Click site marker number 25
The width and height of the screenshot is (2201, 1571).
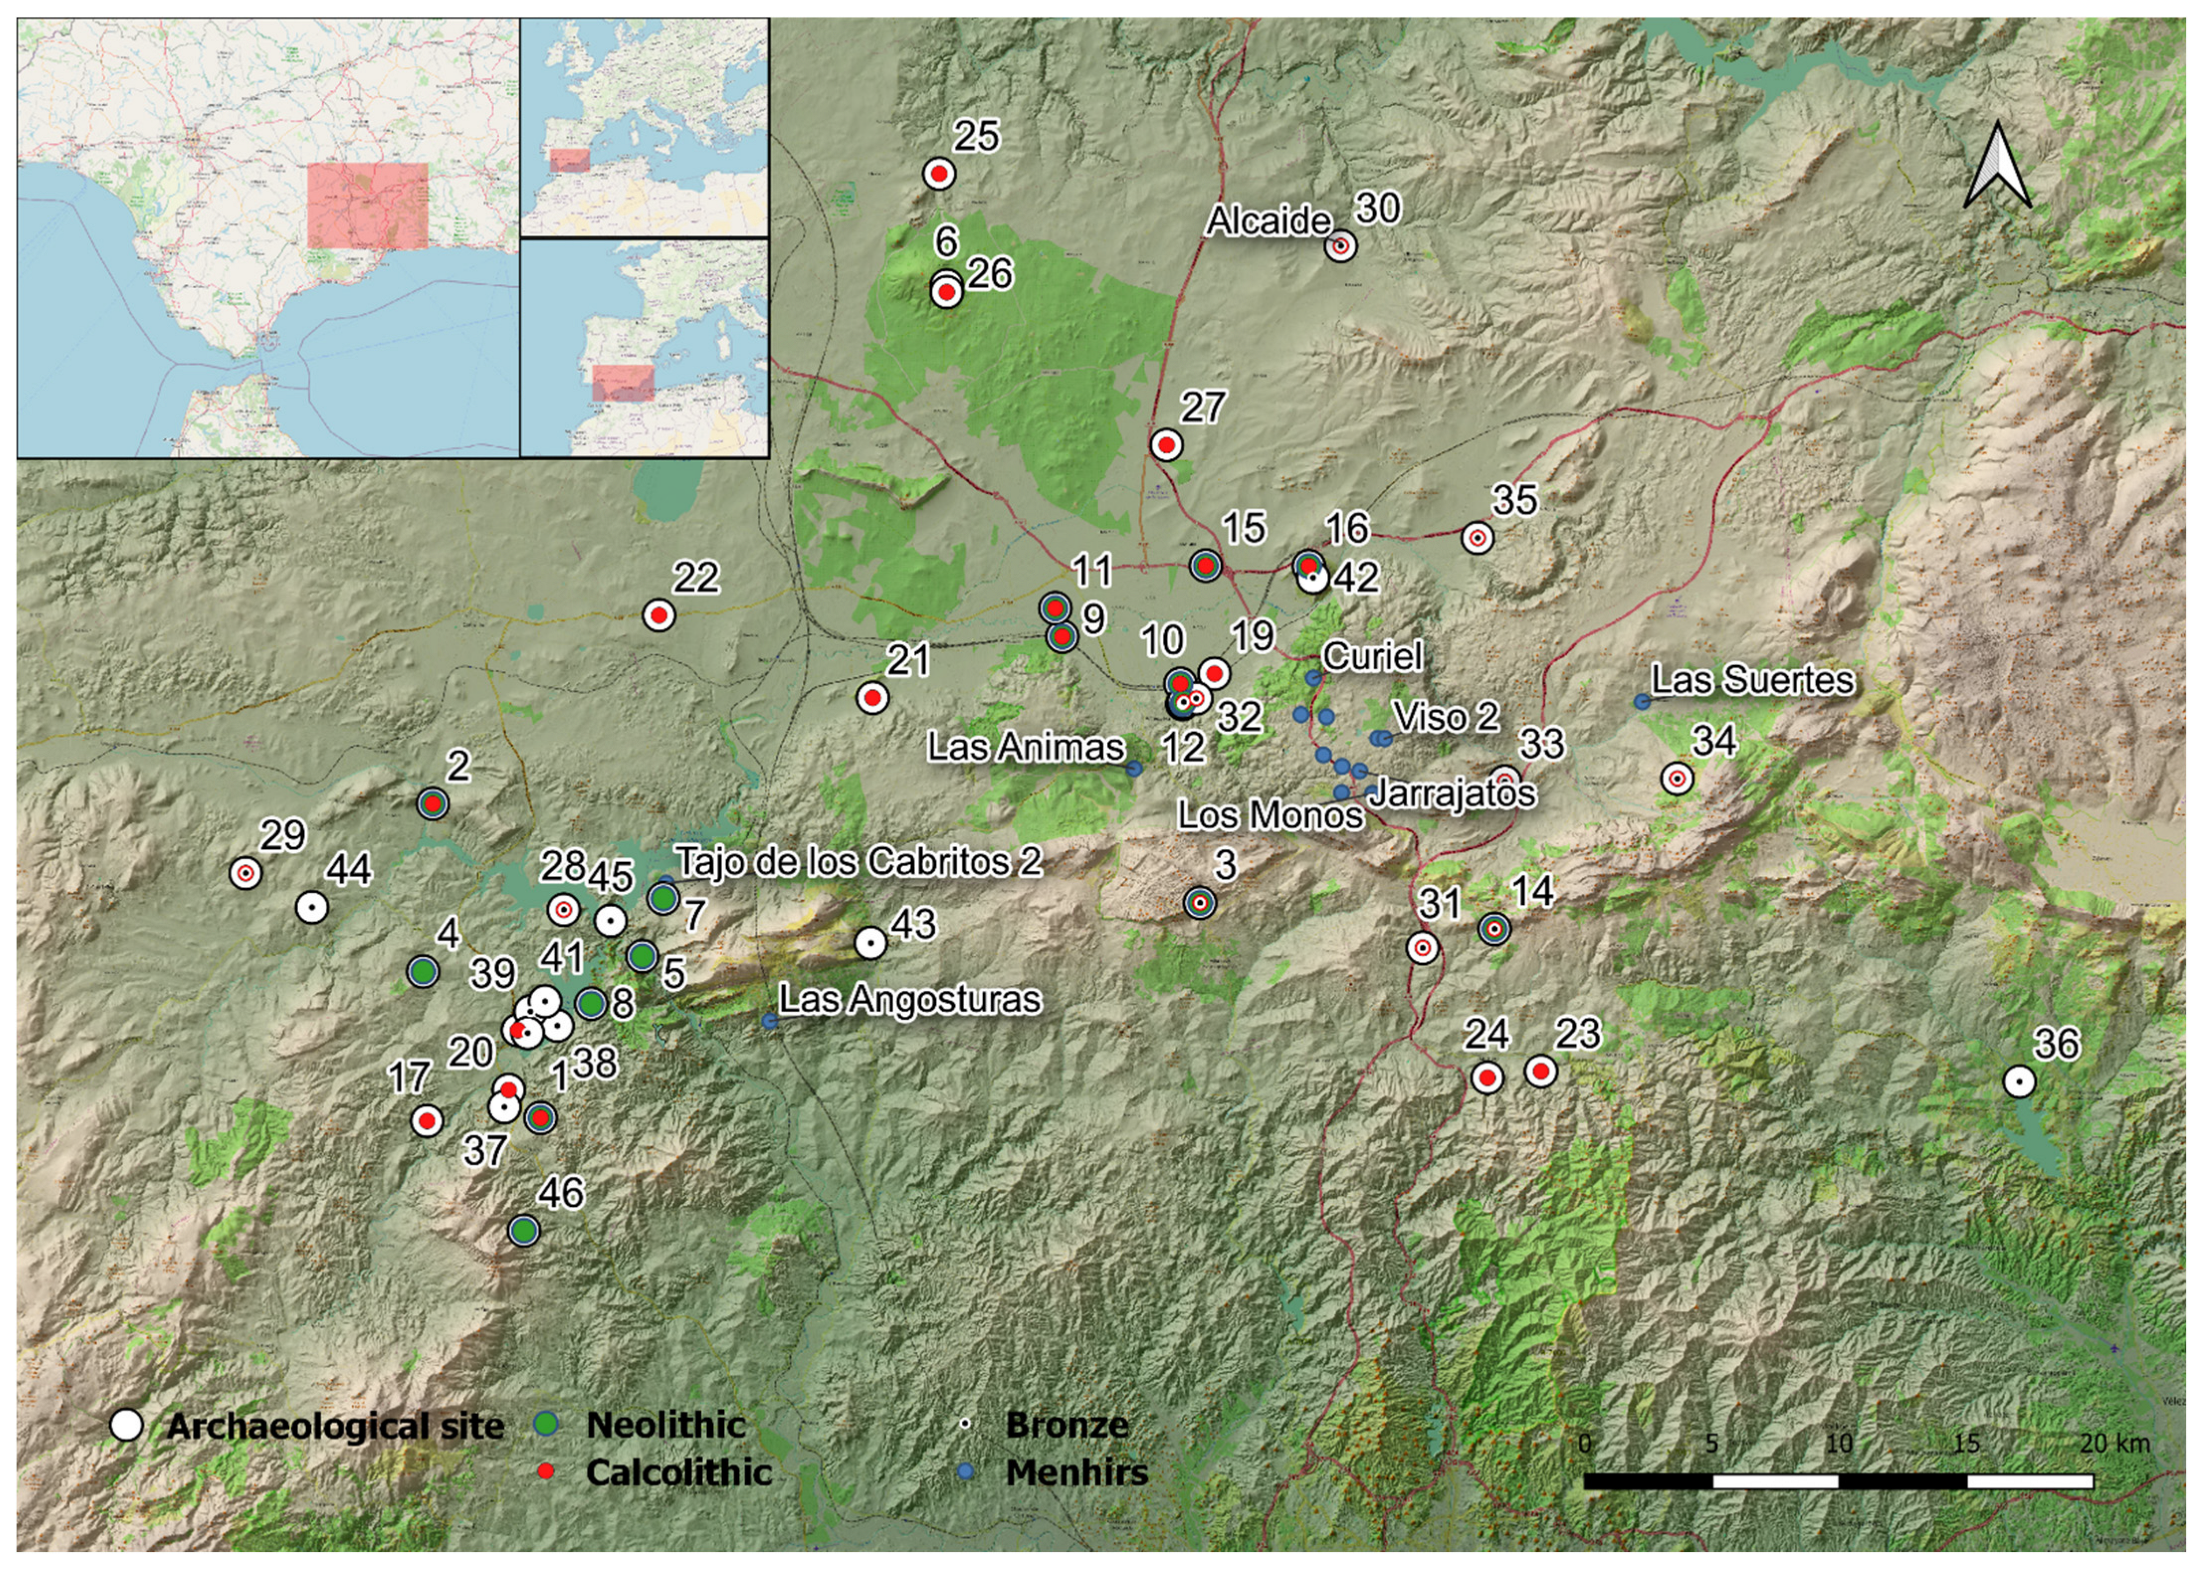pos(938,174)
